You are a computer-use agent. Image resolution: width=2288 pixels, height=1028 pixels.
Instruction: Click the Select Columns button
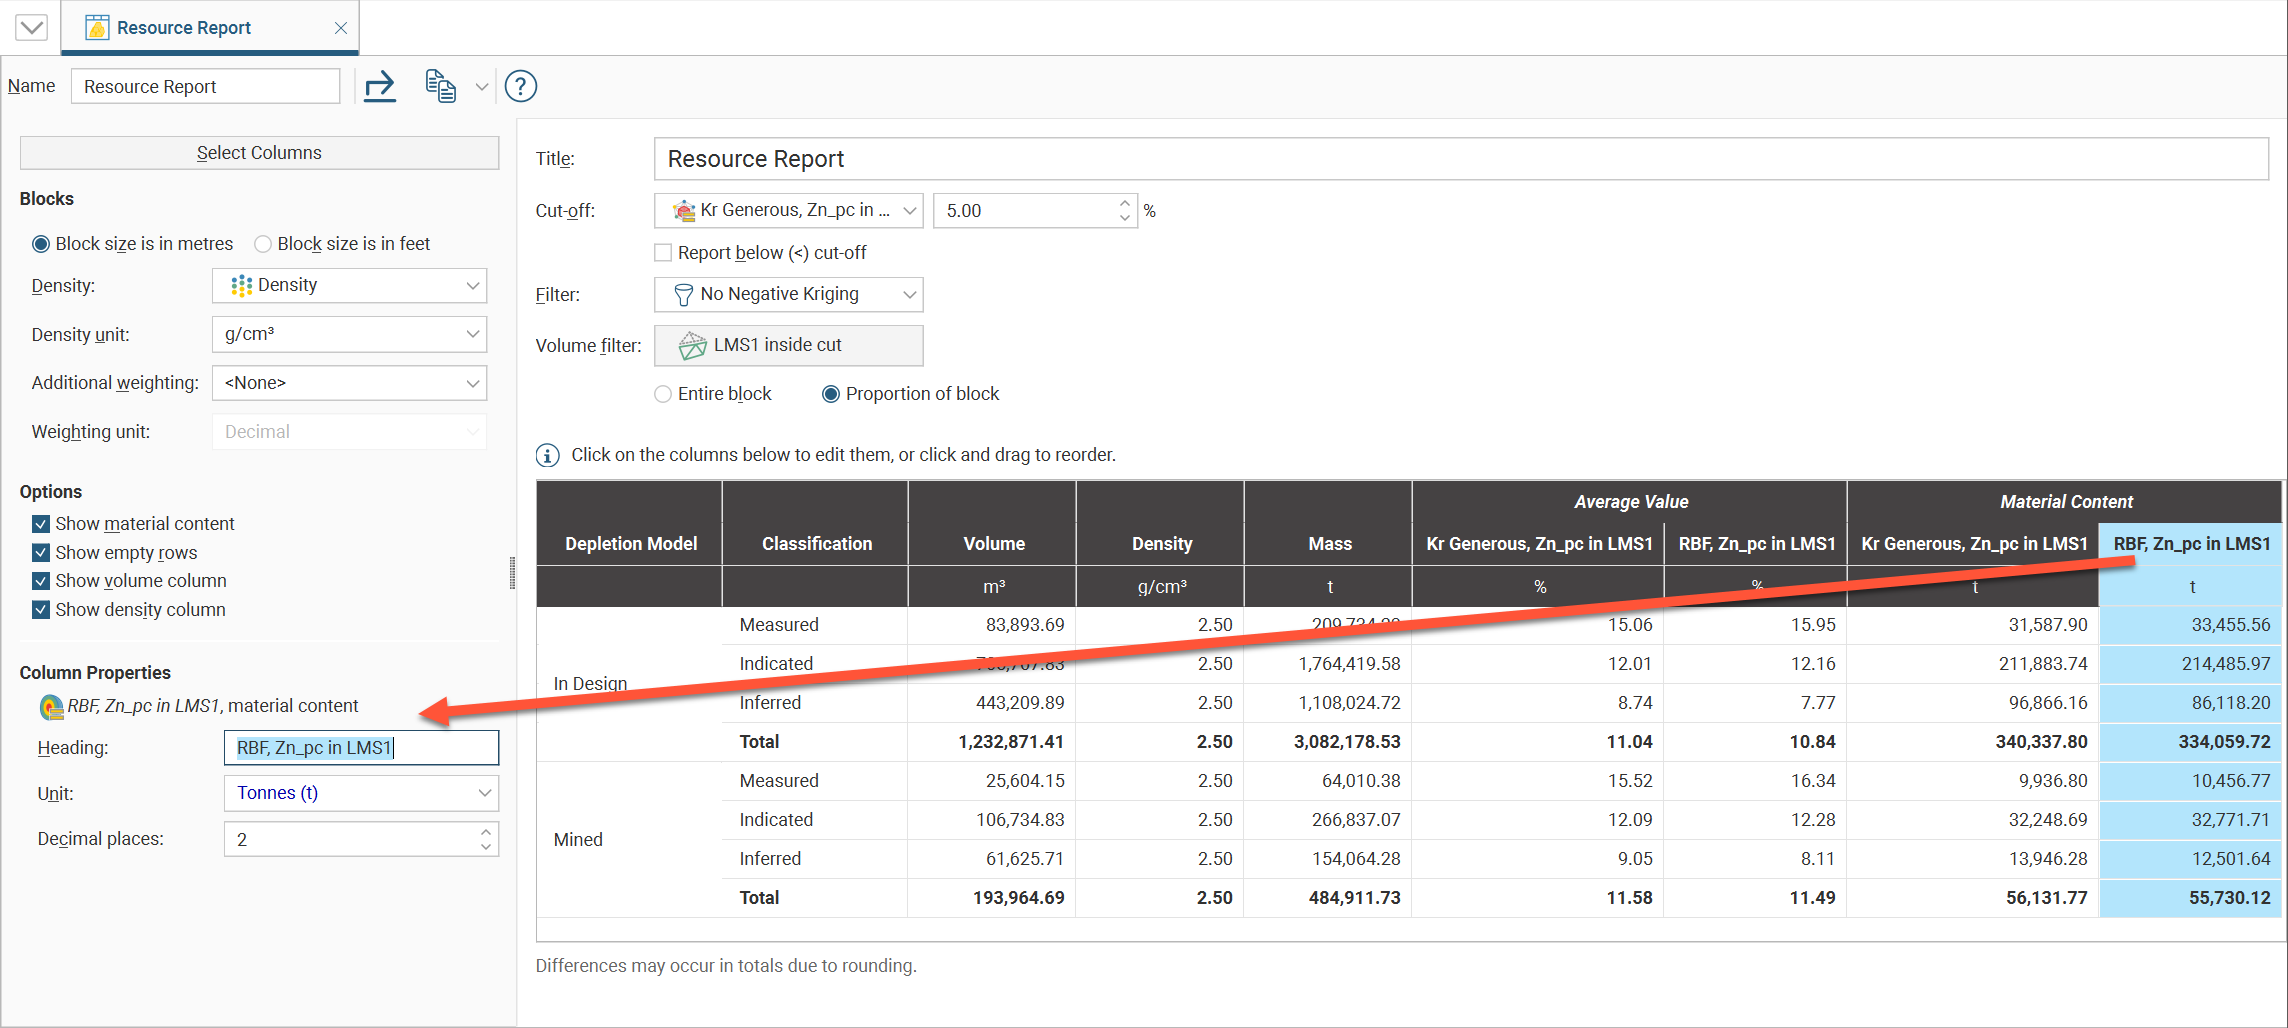coord(259,152)
